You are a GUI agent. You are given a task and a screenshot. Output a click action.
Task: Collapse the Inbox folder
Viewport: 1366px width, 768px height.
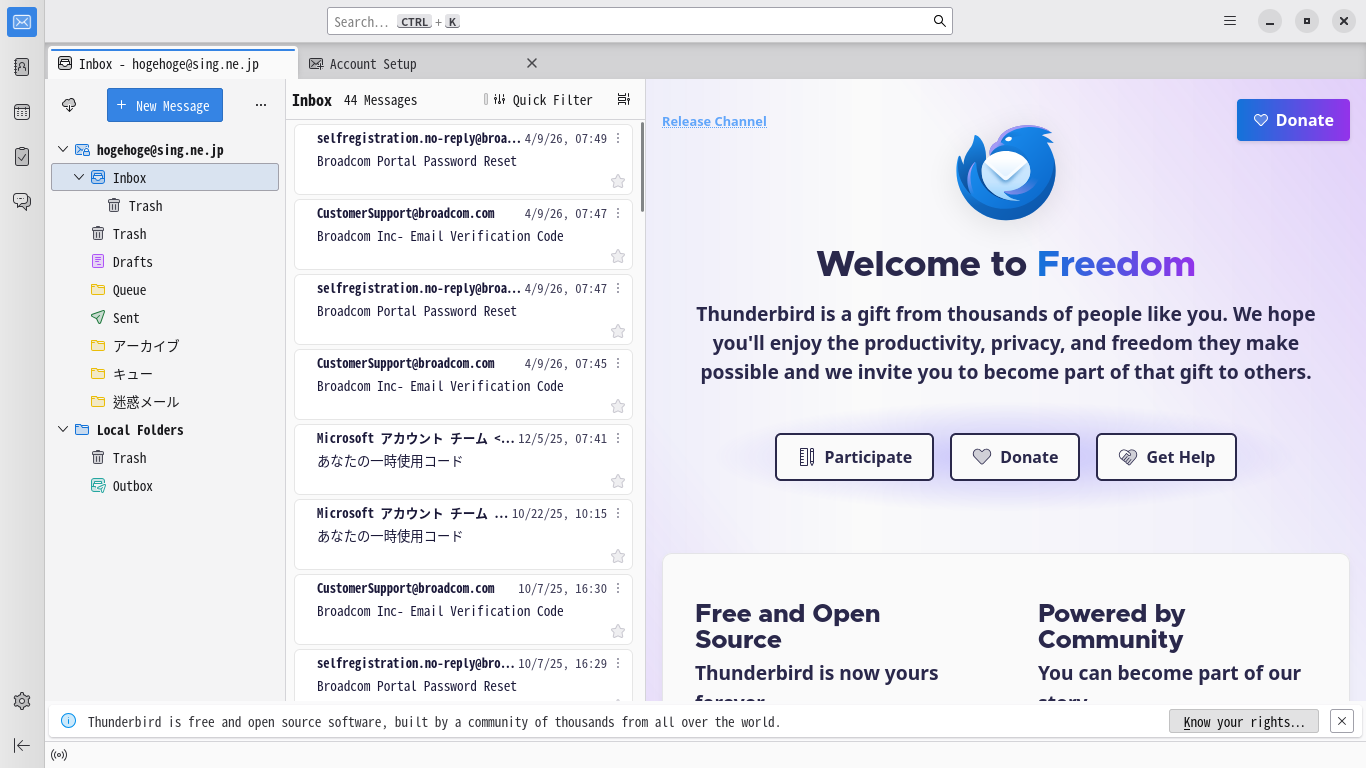click(79, 177)
